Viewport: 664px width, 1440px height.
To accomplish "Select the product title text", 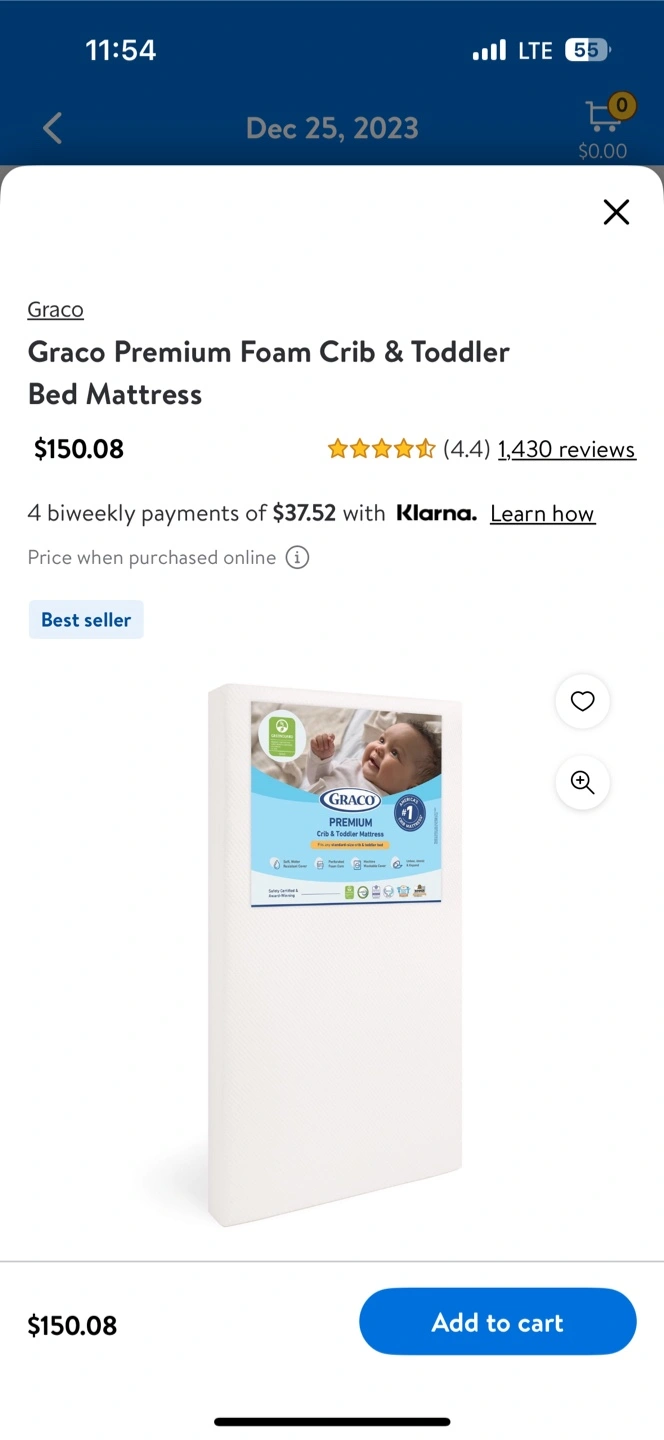I will (x=269, y=373).
